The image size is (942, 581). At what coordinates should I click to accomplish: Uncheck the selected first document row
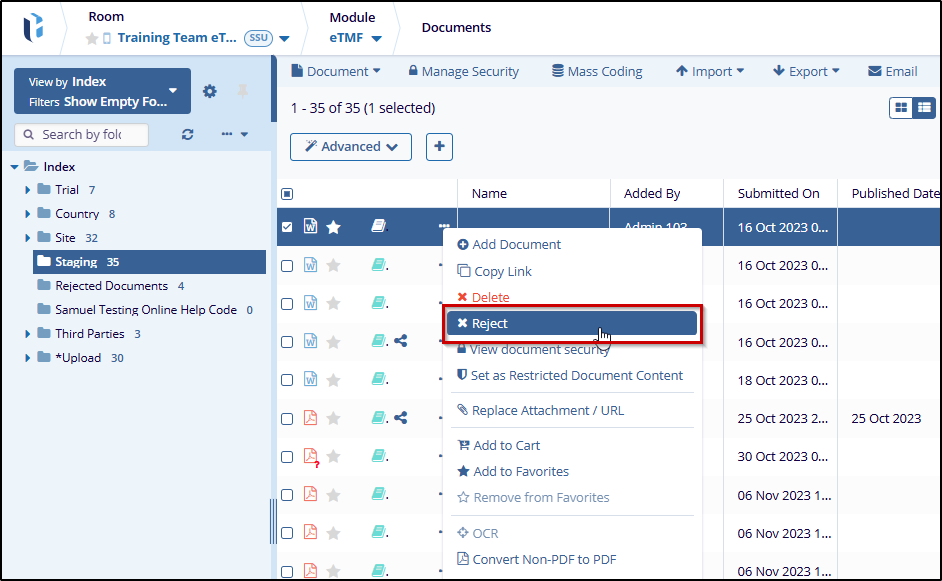(287, 227)
